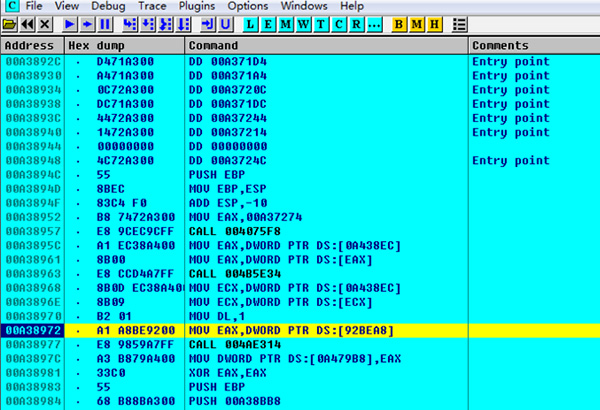Click the CALL 004AE314 instruction
Viewport: 600px width, 410px height.
[x=235, y=345]
